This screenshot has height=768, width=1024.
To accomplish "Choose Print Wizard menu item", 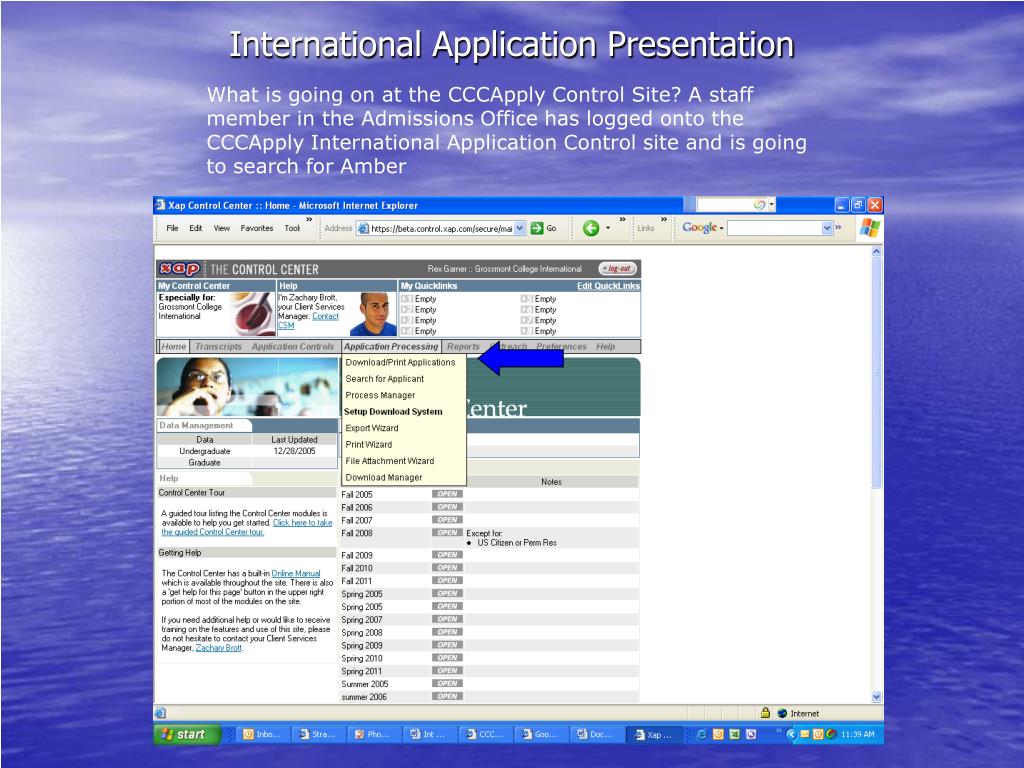I will point(369,444).
